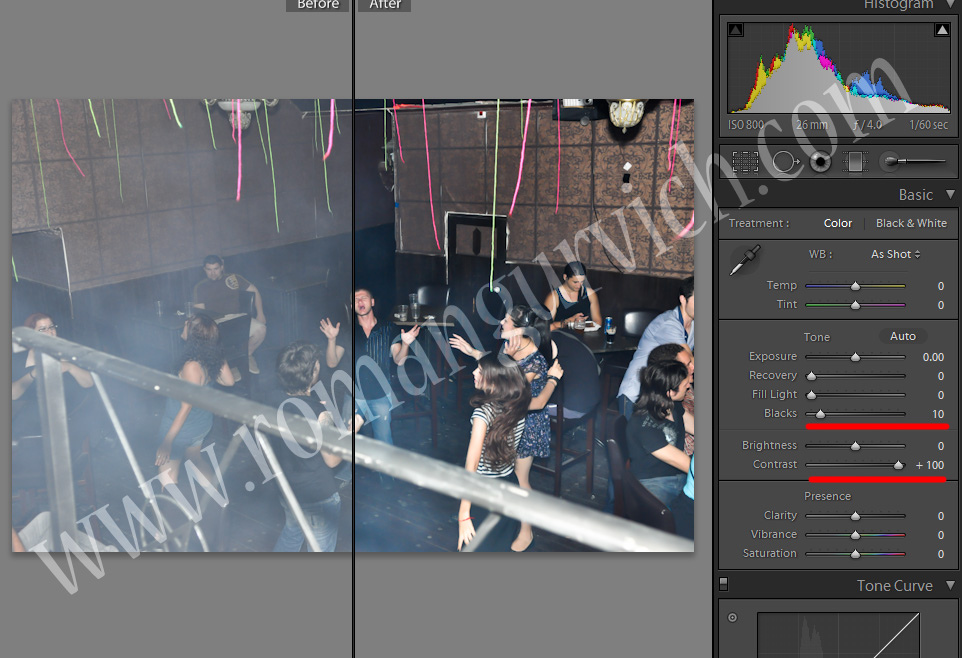The height and width of the screenshot is (658, 962).
Task: Toggle shadow clipping indicator in histogram
Action: coord(735,30)
